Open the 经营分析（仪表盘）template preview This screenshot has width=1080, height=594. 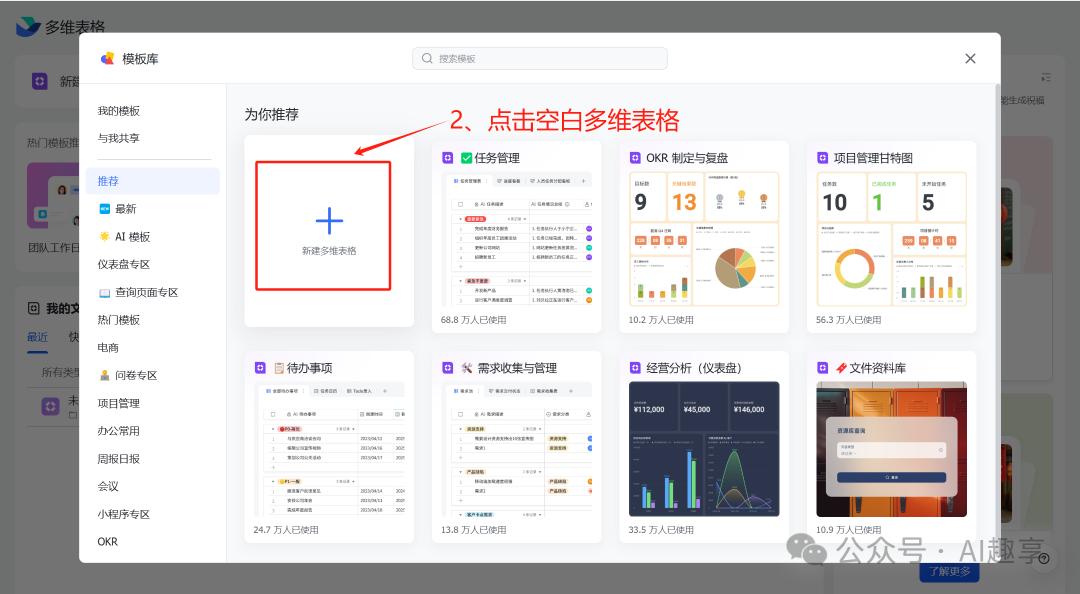click(704, 449)
